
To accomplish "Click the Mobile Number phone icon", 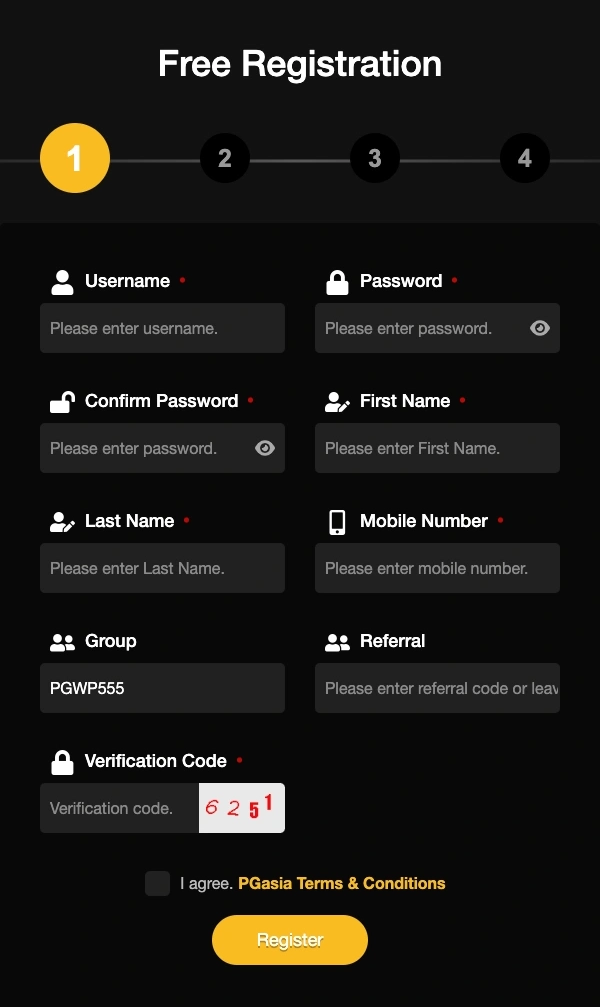I will click(337, 521).
